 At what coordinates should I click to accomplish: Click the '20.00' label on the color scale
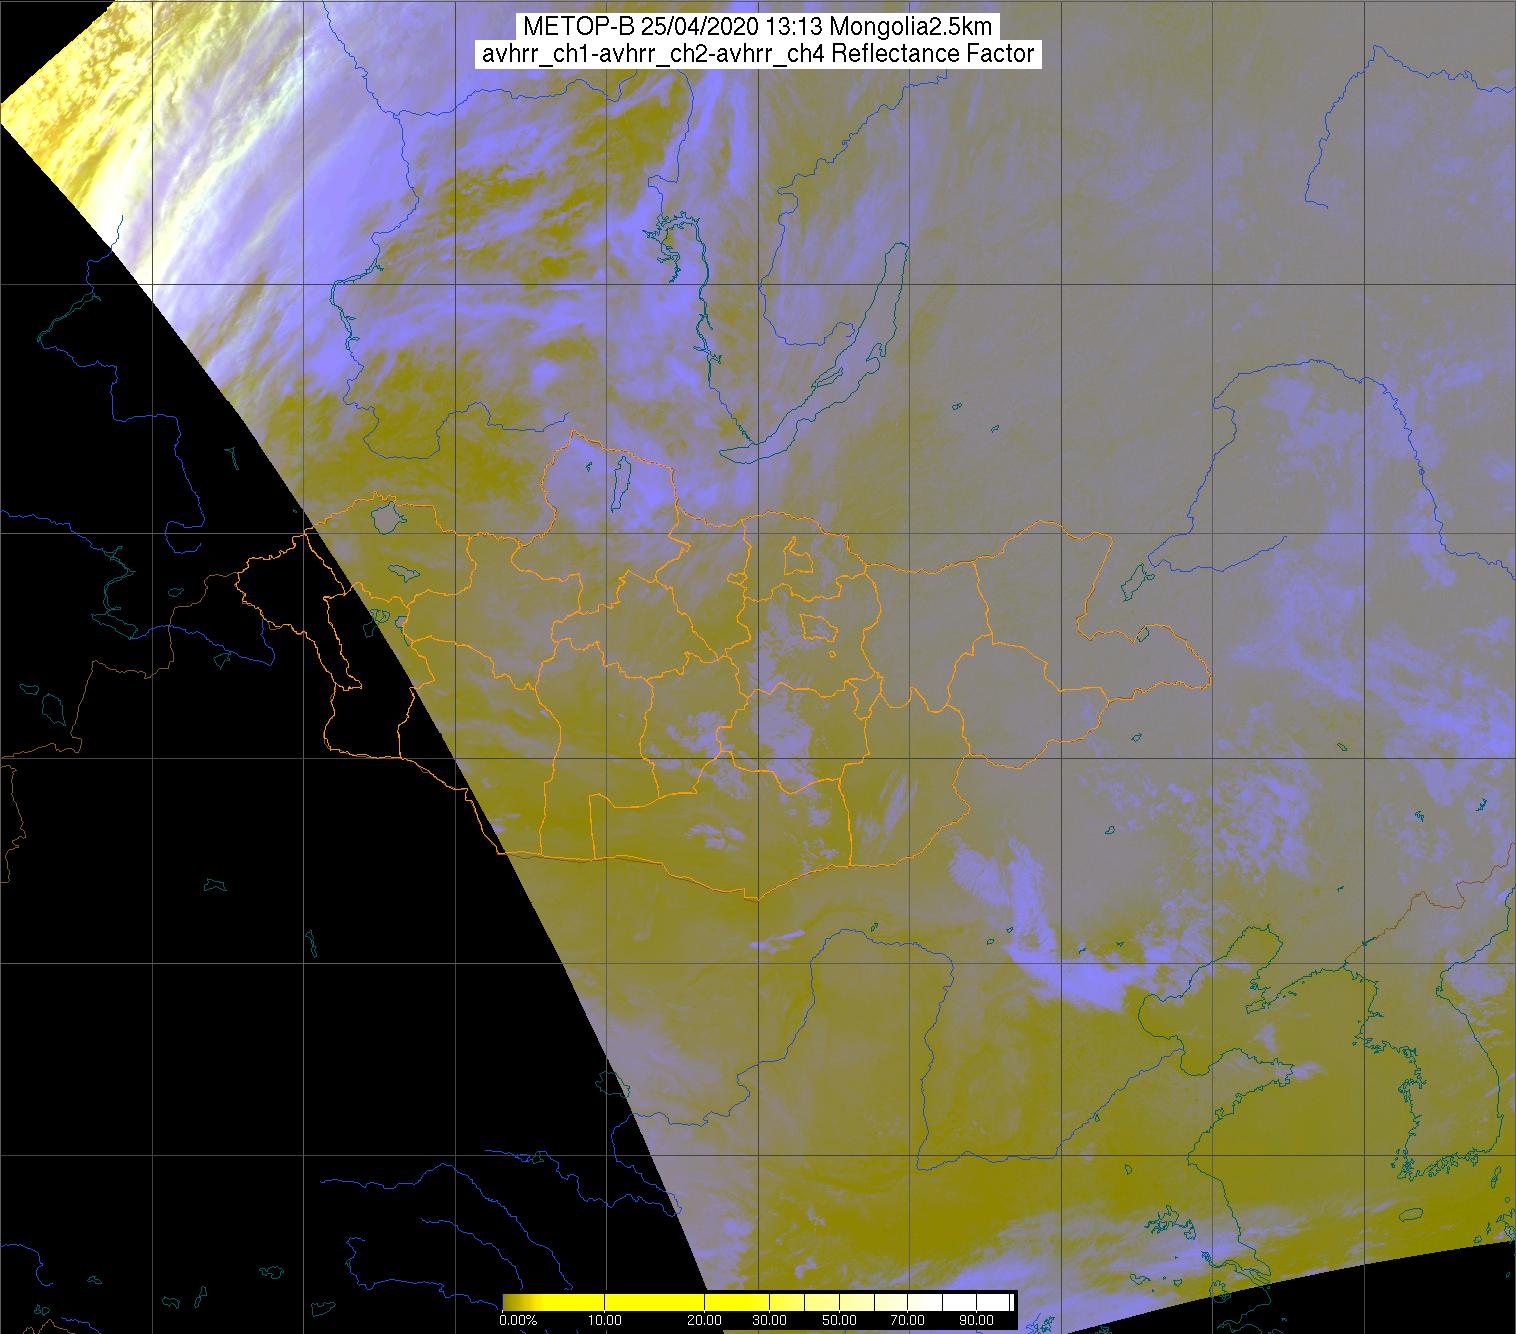click(705, 1320)
